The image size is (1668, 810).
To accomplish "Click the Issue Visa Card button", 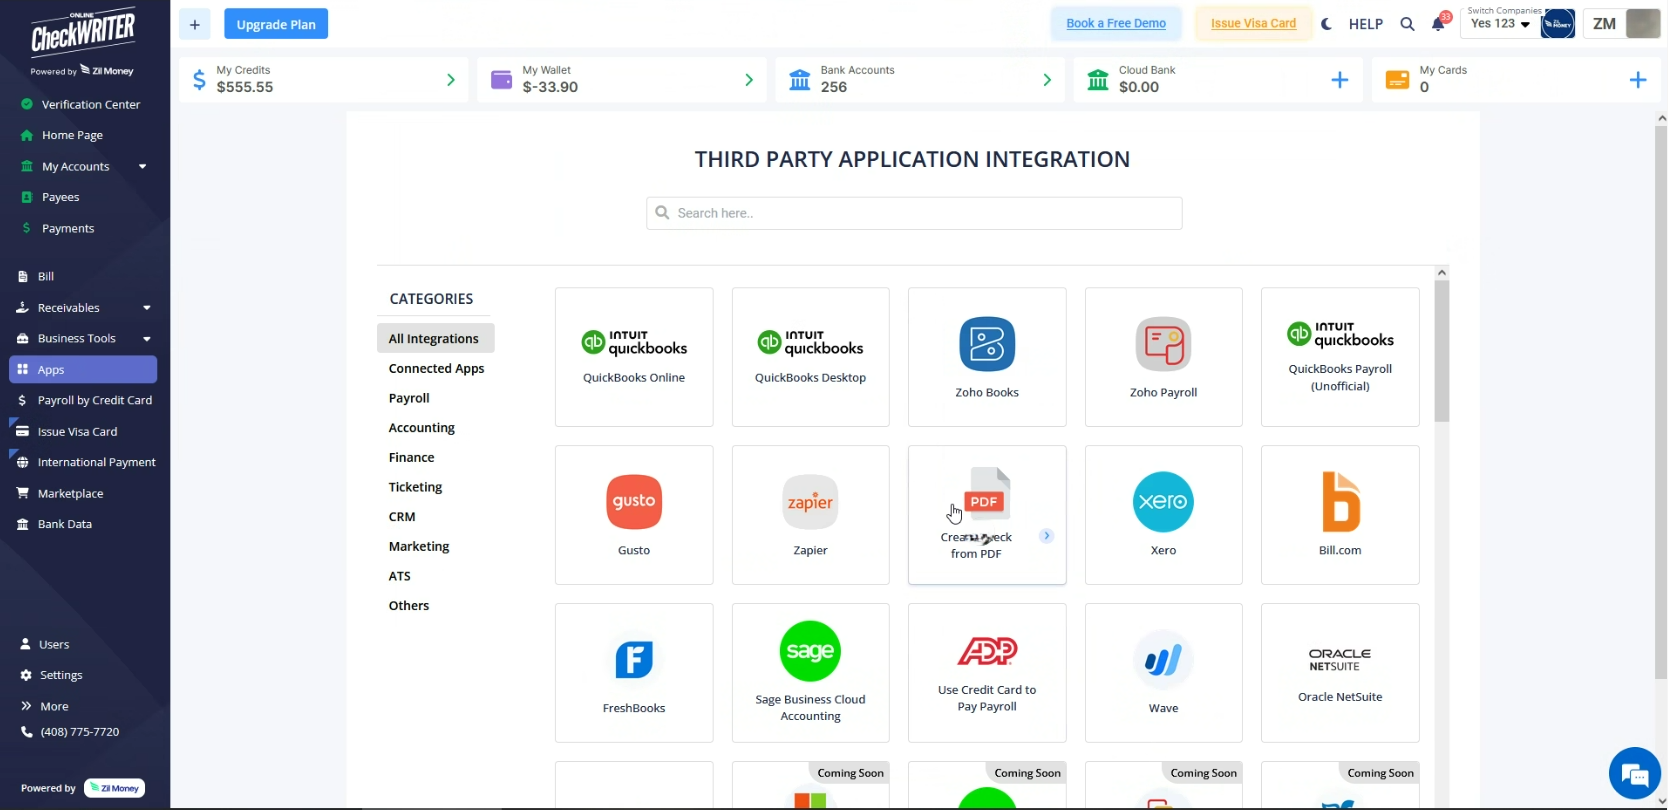I will pos(1253,24).
